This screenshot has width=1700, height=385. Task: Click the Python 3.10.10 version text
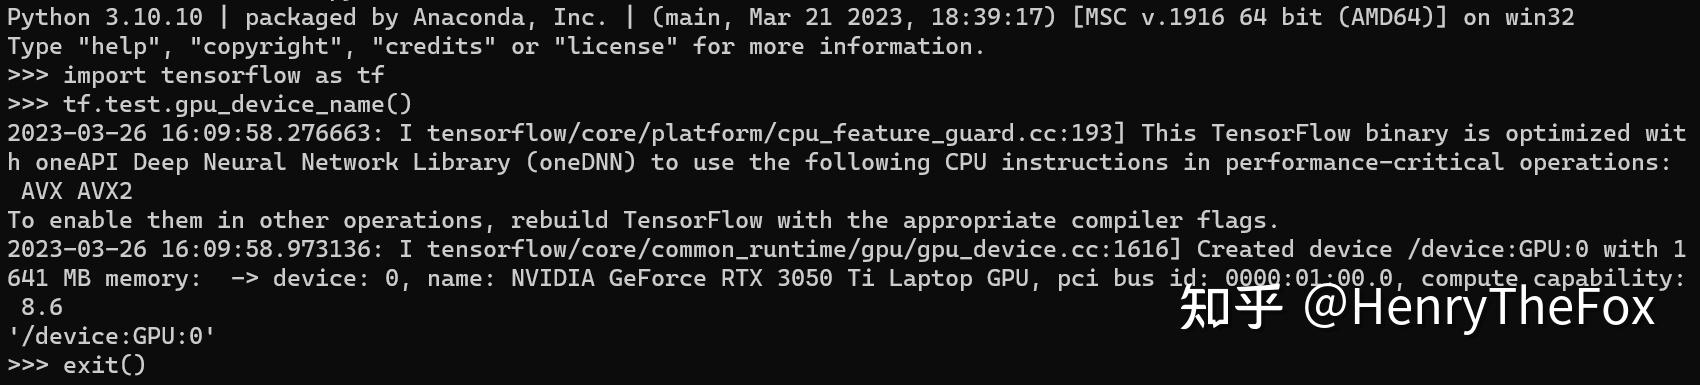coord(104,18)
